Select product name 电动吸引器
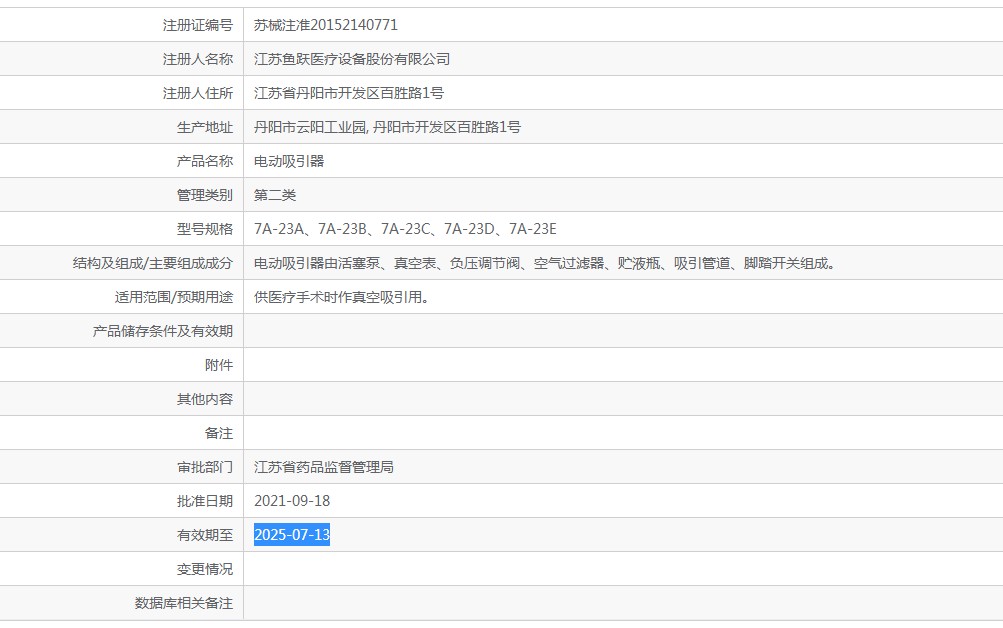1003x628 pixels. [289, 161]
